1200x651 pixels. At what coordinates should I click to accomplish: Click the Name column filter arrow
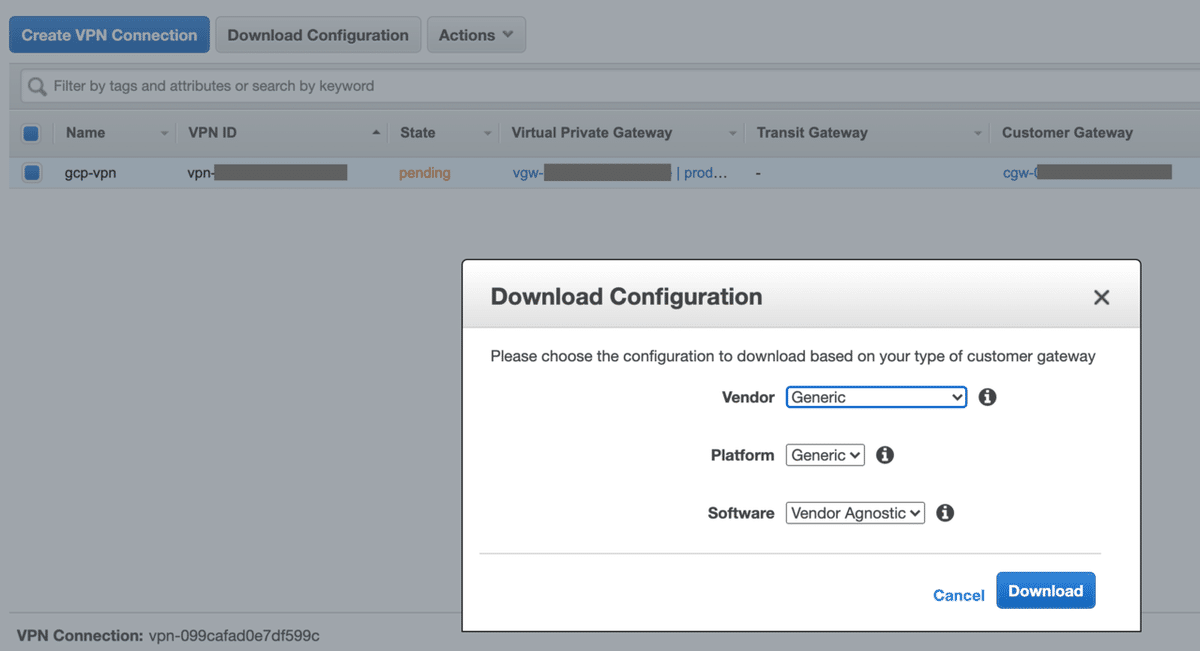click(x=164, y=133)
